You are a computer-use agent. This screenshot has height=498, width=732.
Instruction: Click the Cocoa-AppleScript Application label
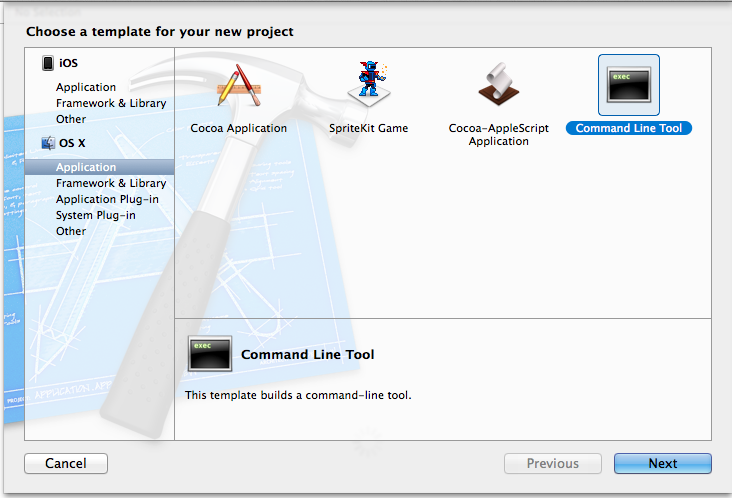coord(499,134)
